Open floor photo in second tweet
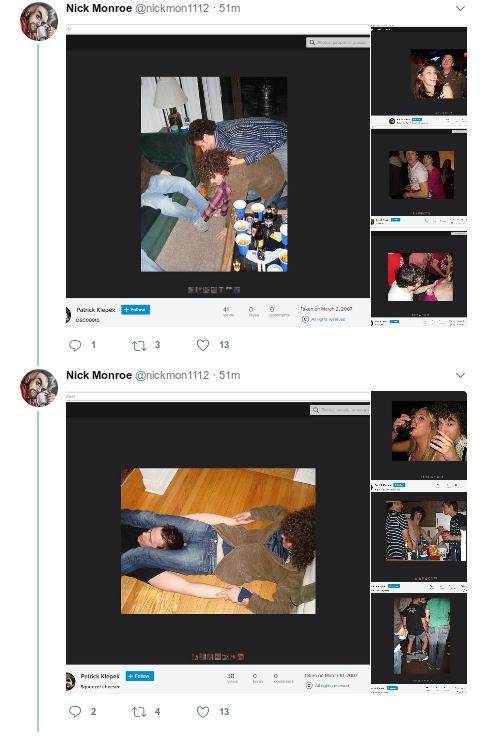 coord(218,542)
